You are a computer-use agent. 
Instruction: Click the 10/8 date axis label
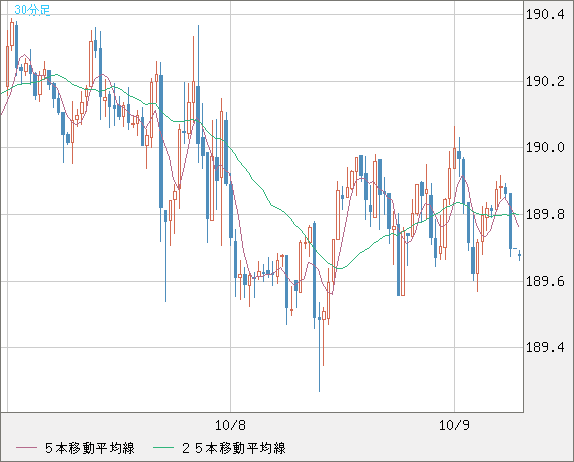click(x=230, y=425)
